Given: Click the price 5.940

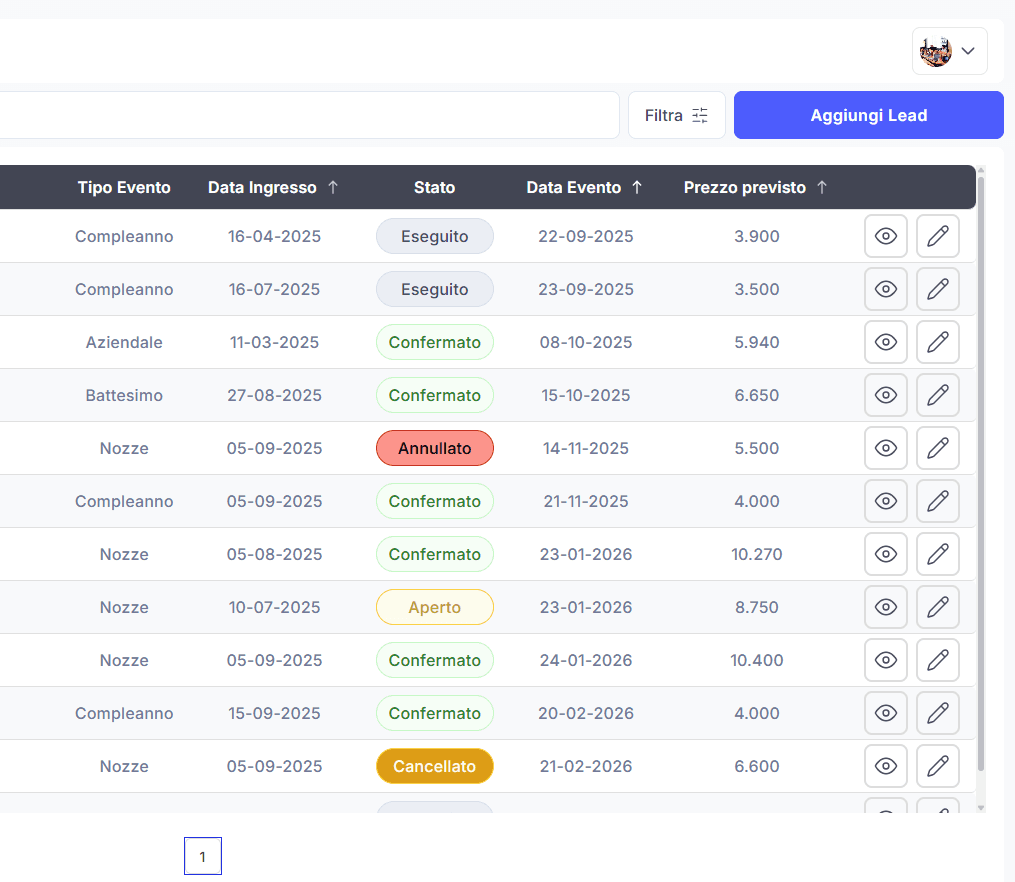Looking at the screenshot, I should click(757, 342).
